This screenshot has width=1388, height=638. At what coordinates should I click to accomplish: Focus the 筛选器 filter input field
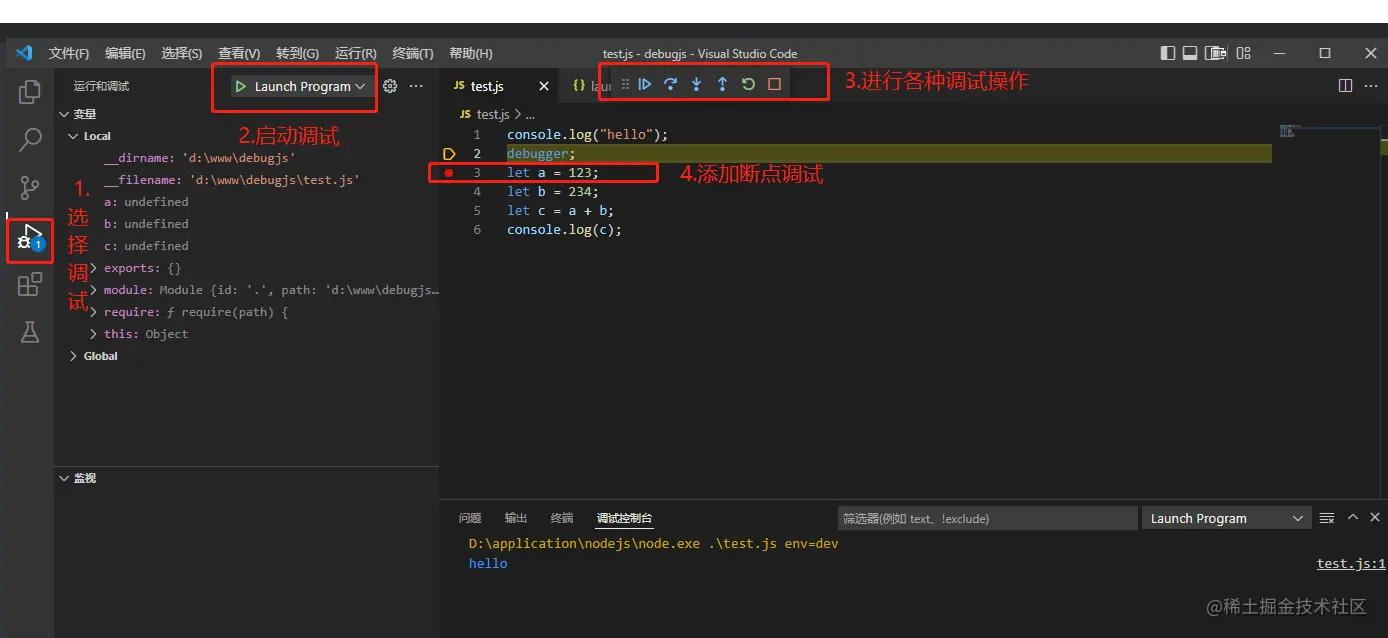coord(987,518)
